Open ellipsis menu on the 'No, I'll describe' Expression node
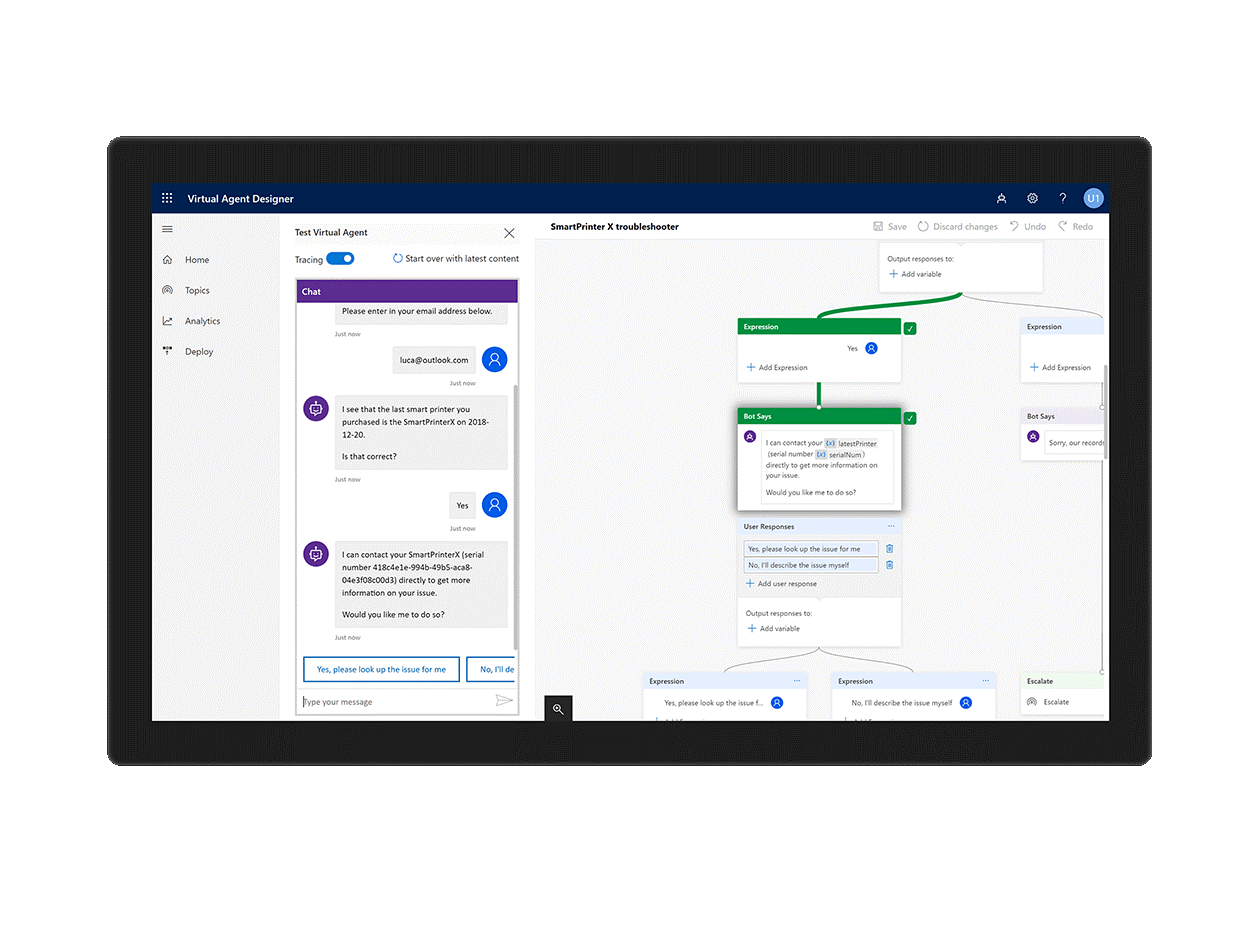 [x=986, y=681]
